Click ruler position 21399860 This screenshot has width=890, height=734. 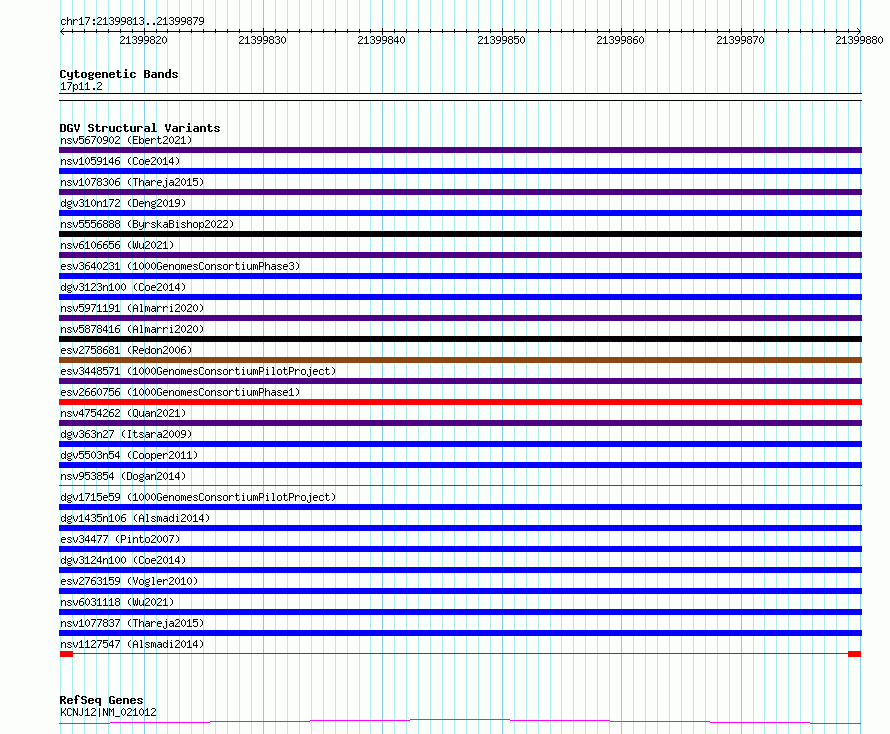pos(620,40)
